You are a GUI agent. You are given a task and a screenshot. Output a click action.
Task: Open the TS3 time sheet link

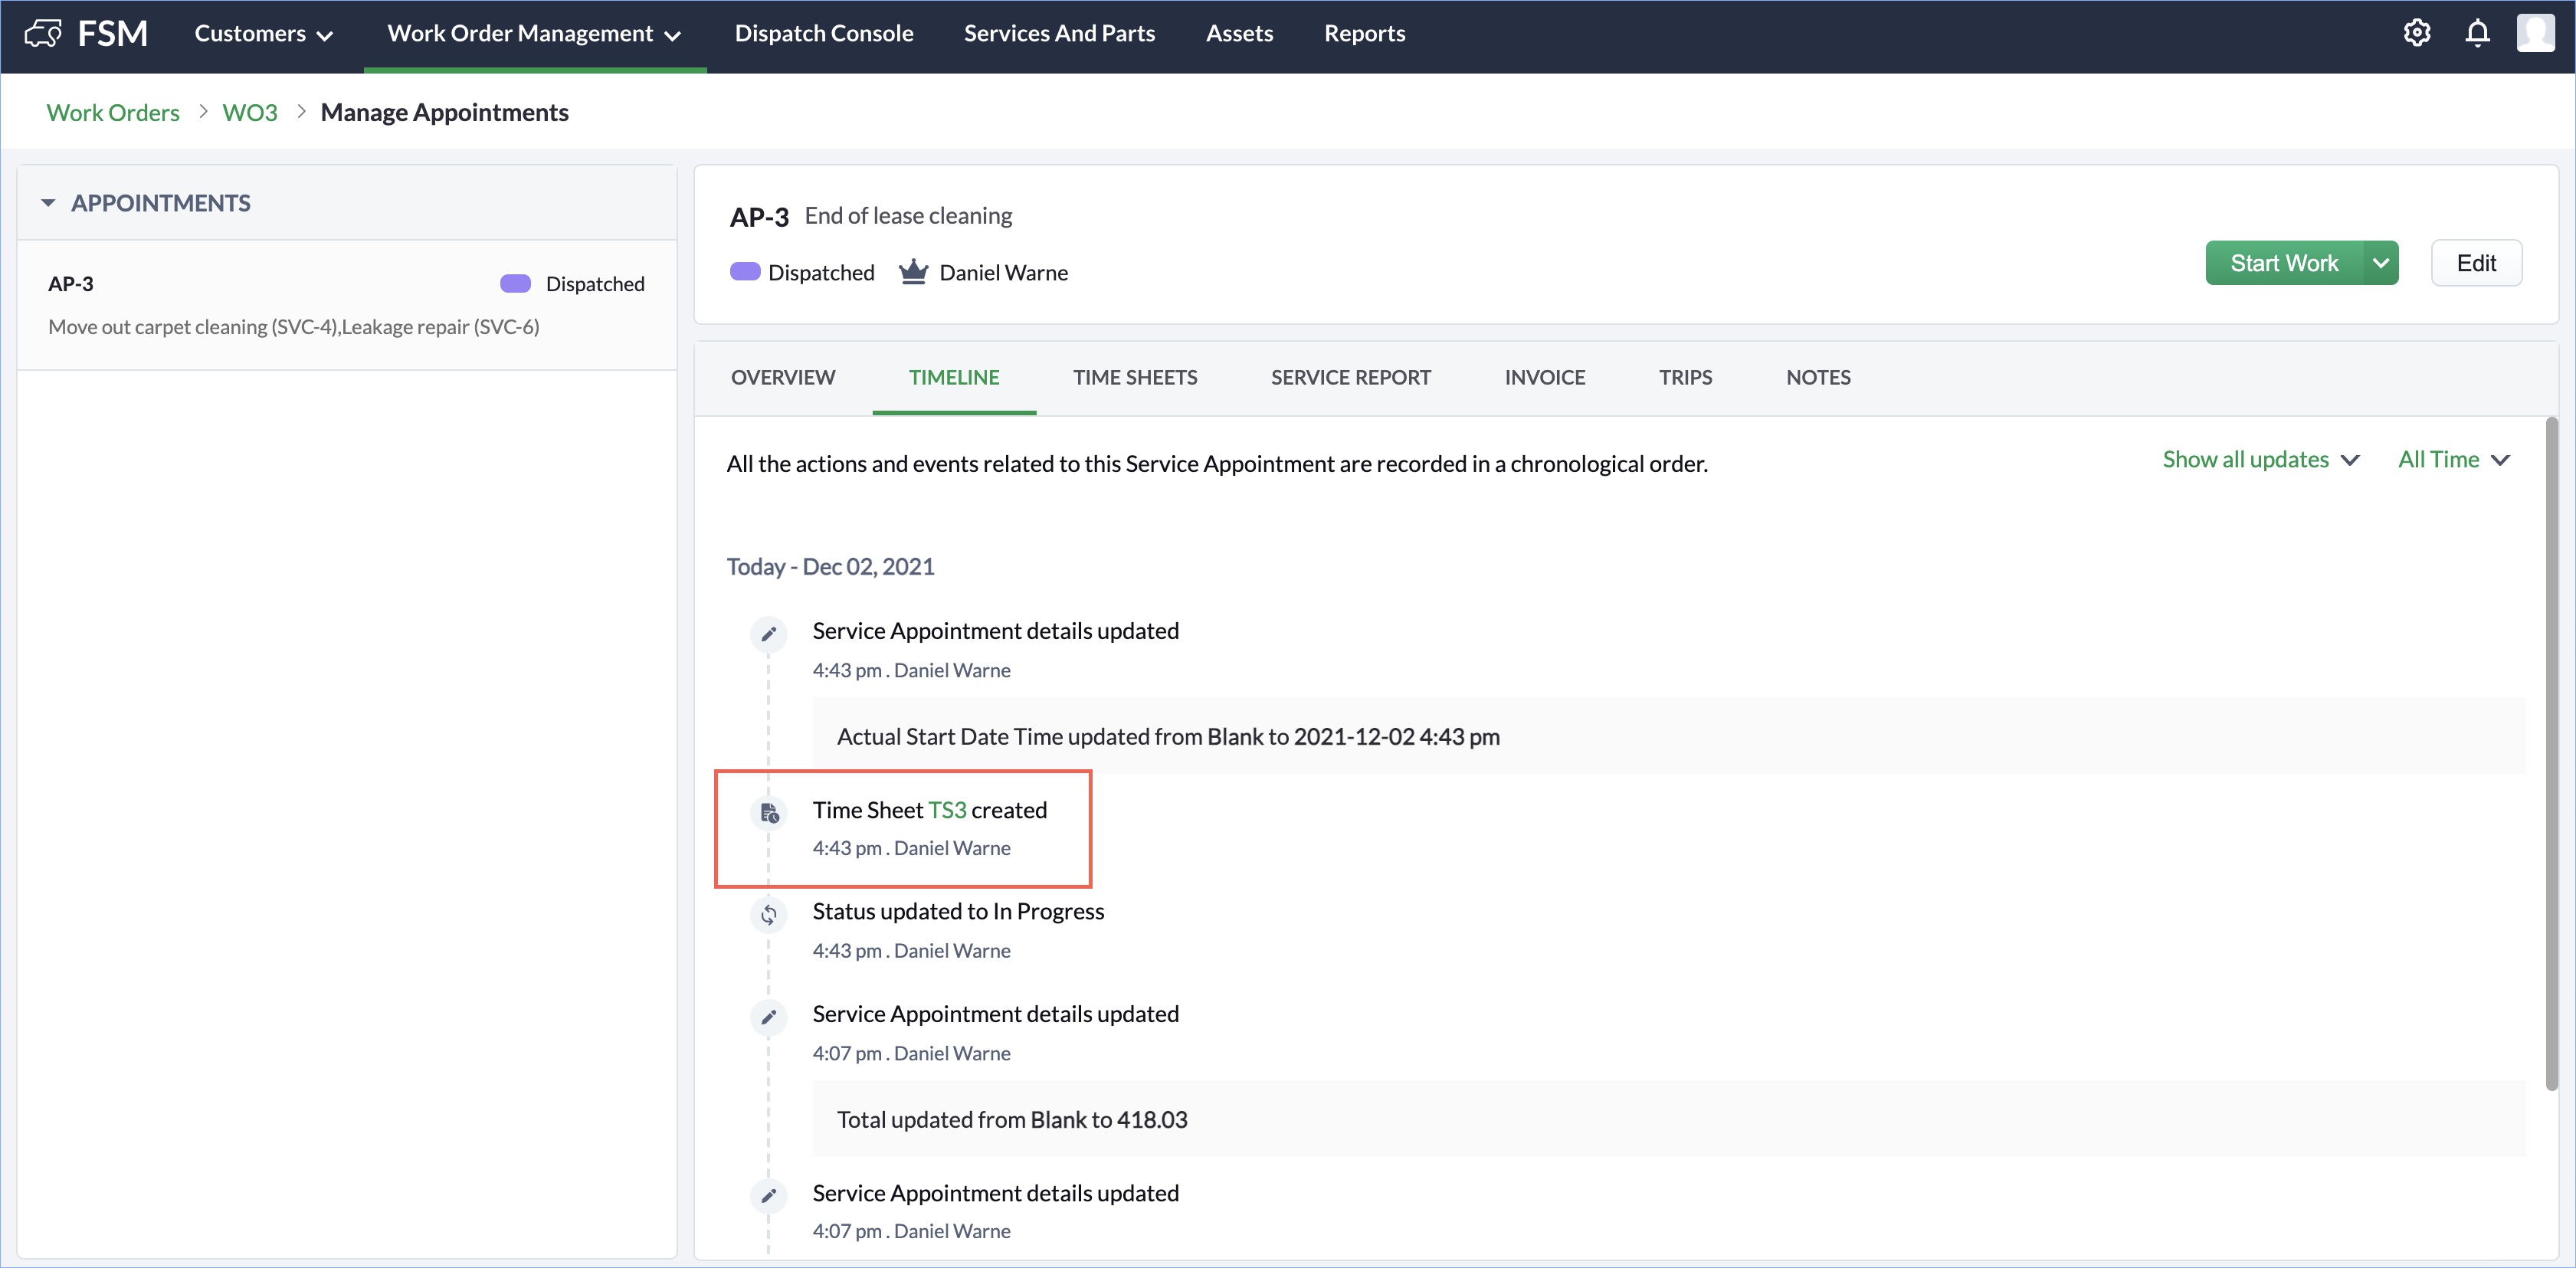[947, 810]
